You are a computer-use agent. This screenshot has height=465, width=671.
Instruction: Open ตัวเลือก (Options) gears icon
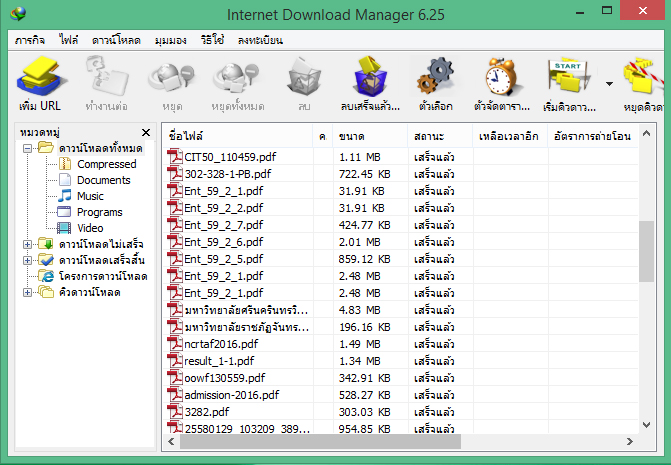[x=435, y=76]
